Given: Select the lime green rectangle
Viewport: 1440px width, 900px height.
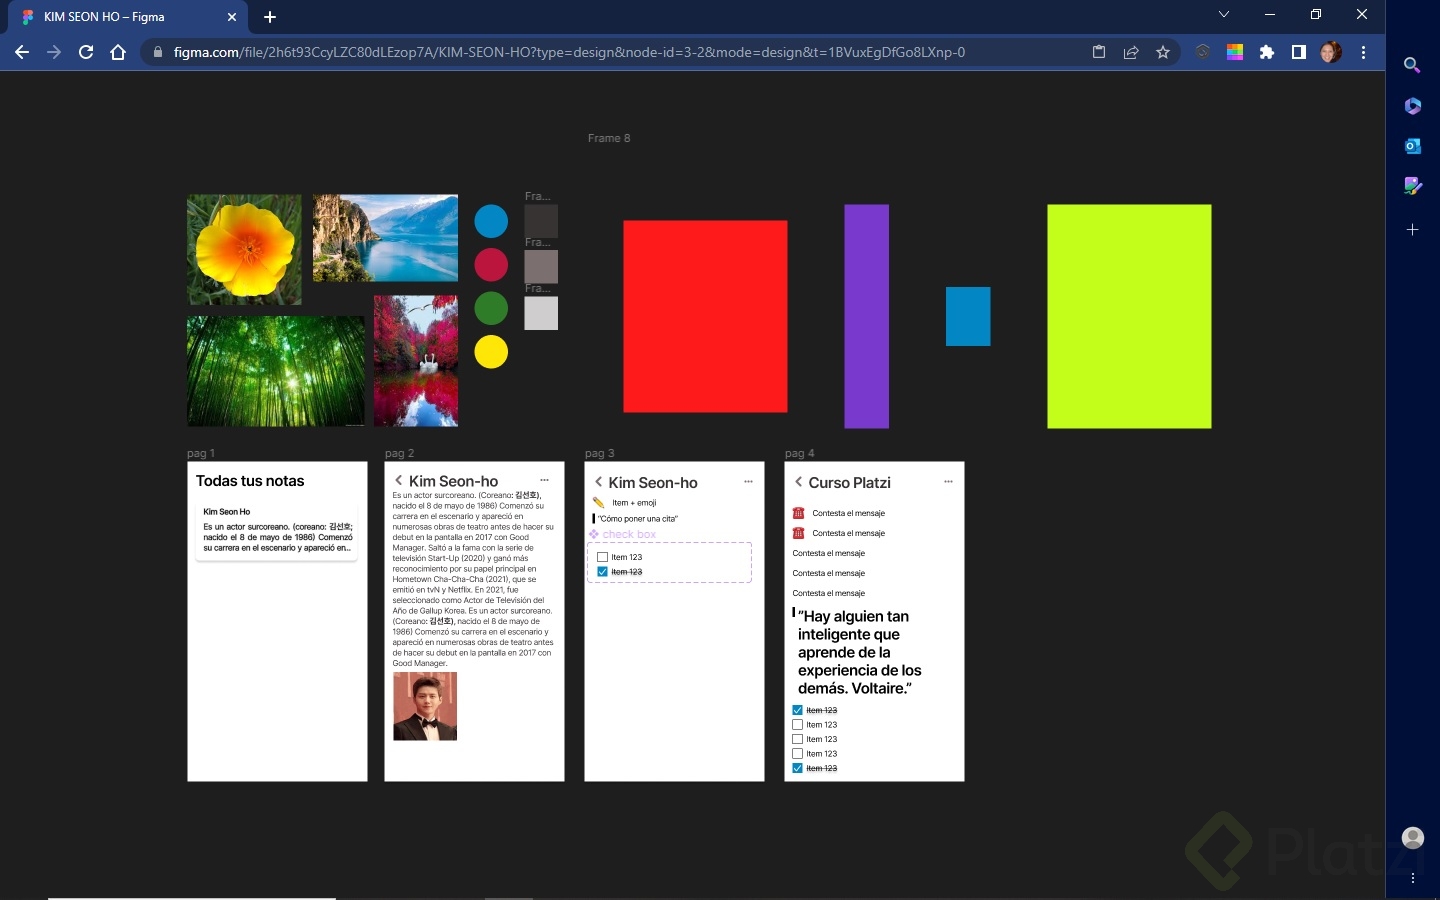Looking at the screenshot, I should 1129,316.
